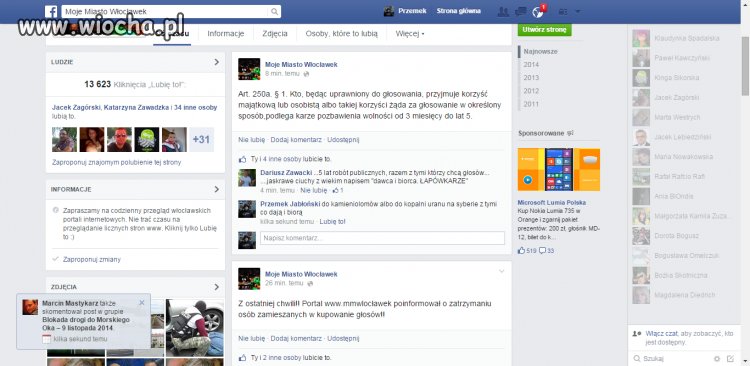Click thumbs-up icon beside 'Ty i 4 inne osoby'
750x366 pixels.
pos(243,159)
